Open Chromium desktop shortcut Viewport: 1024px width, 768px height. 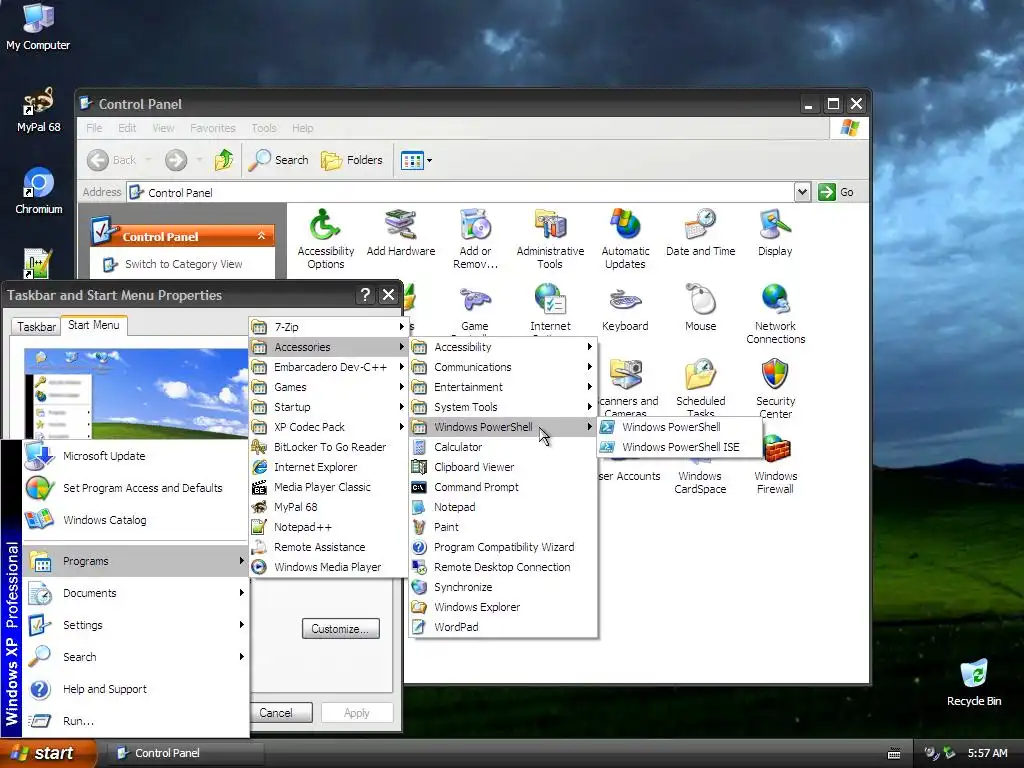(39, 191)
